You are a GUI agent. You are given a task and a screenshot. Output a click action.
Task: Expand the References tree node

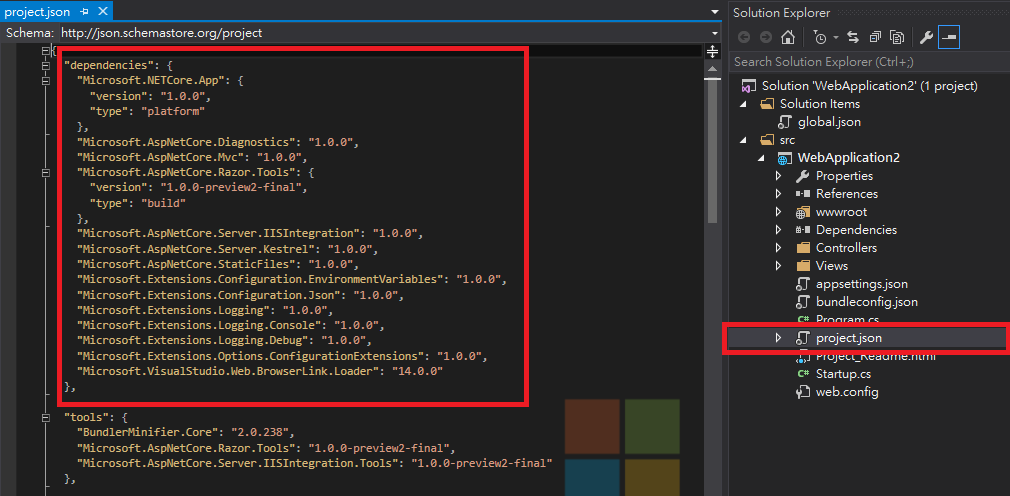779,194
